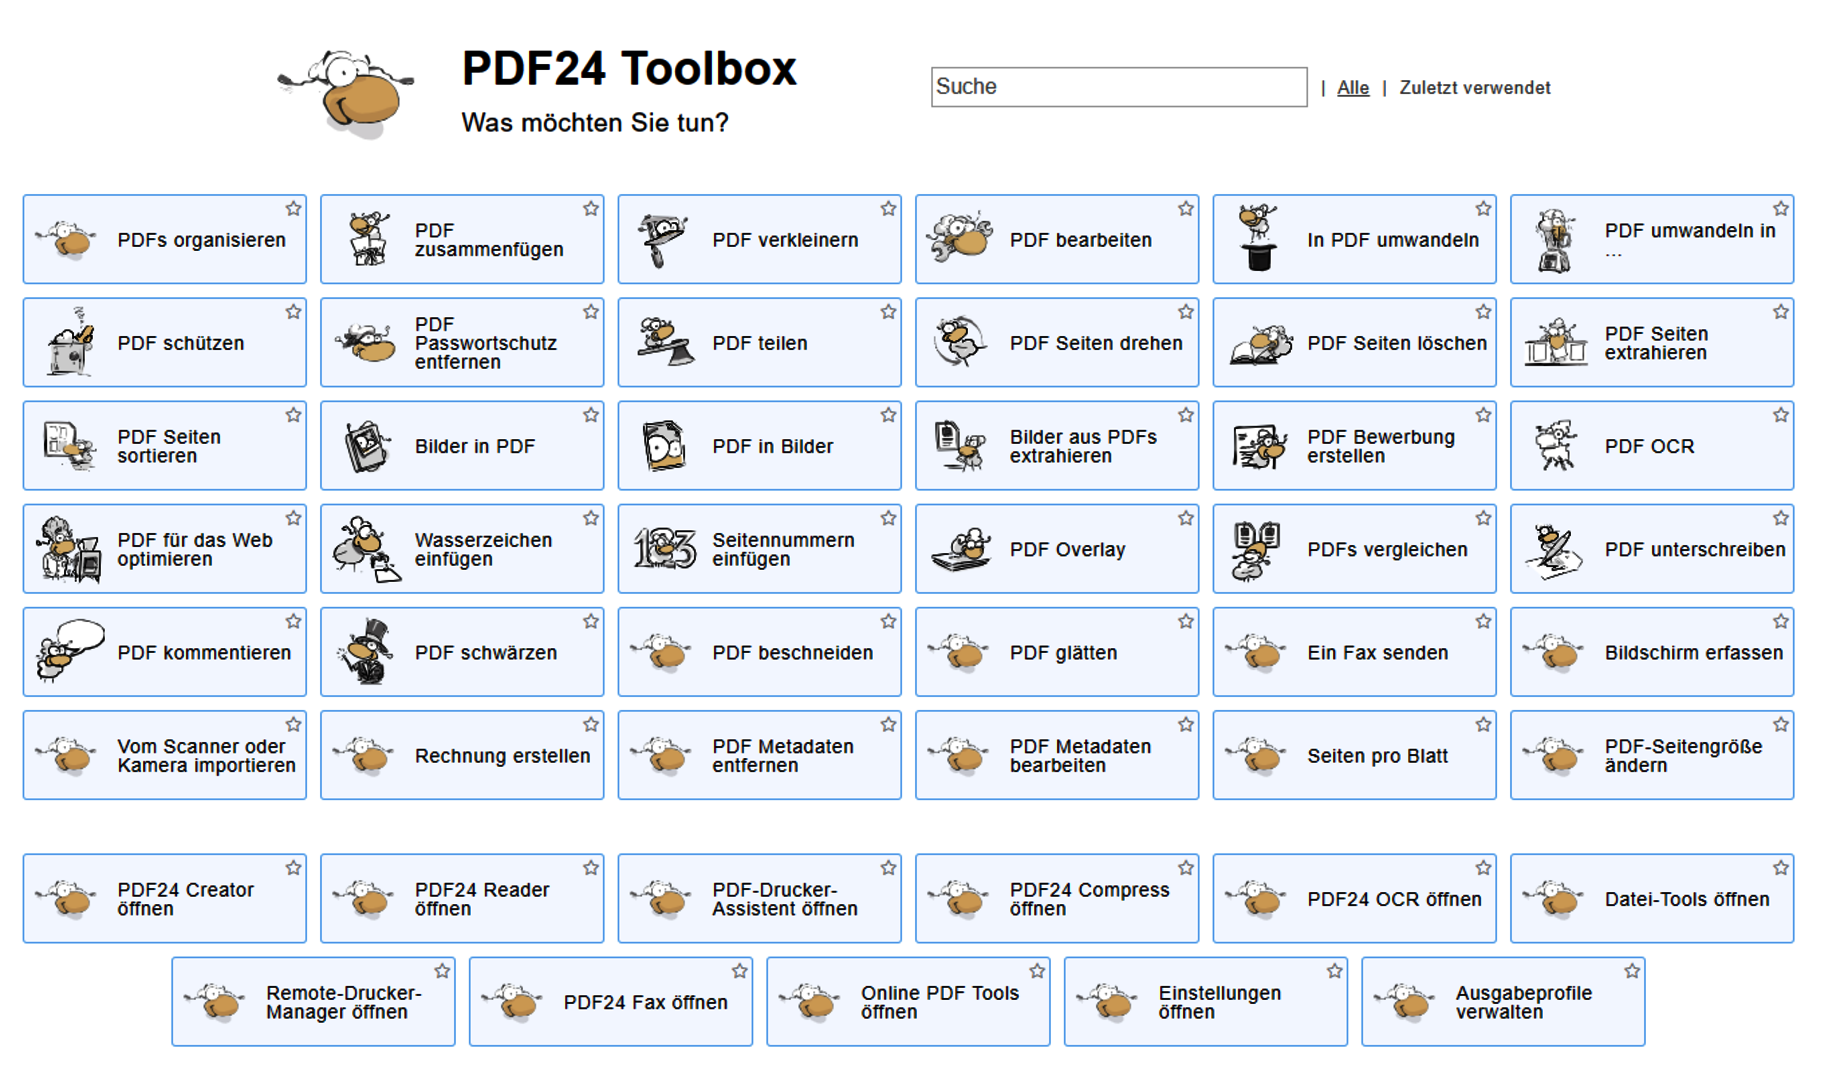
Task: Favorite PDFs organisieren with its star
Action: 293,209
